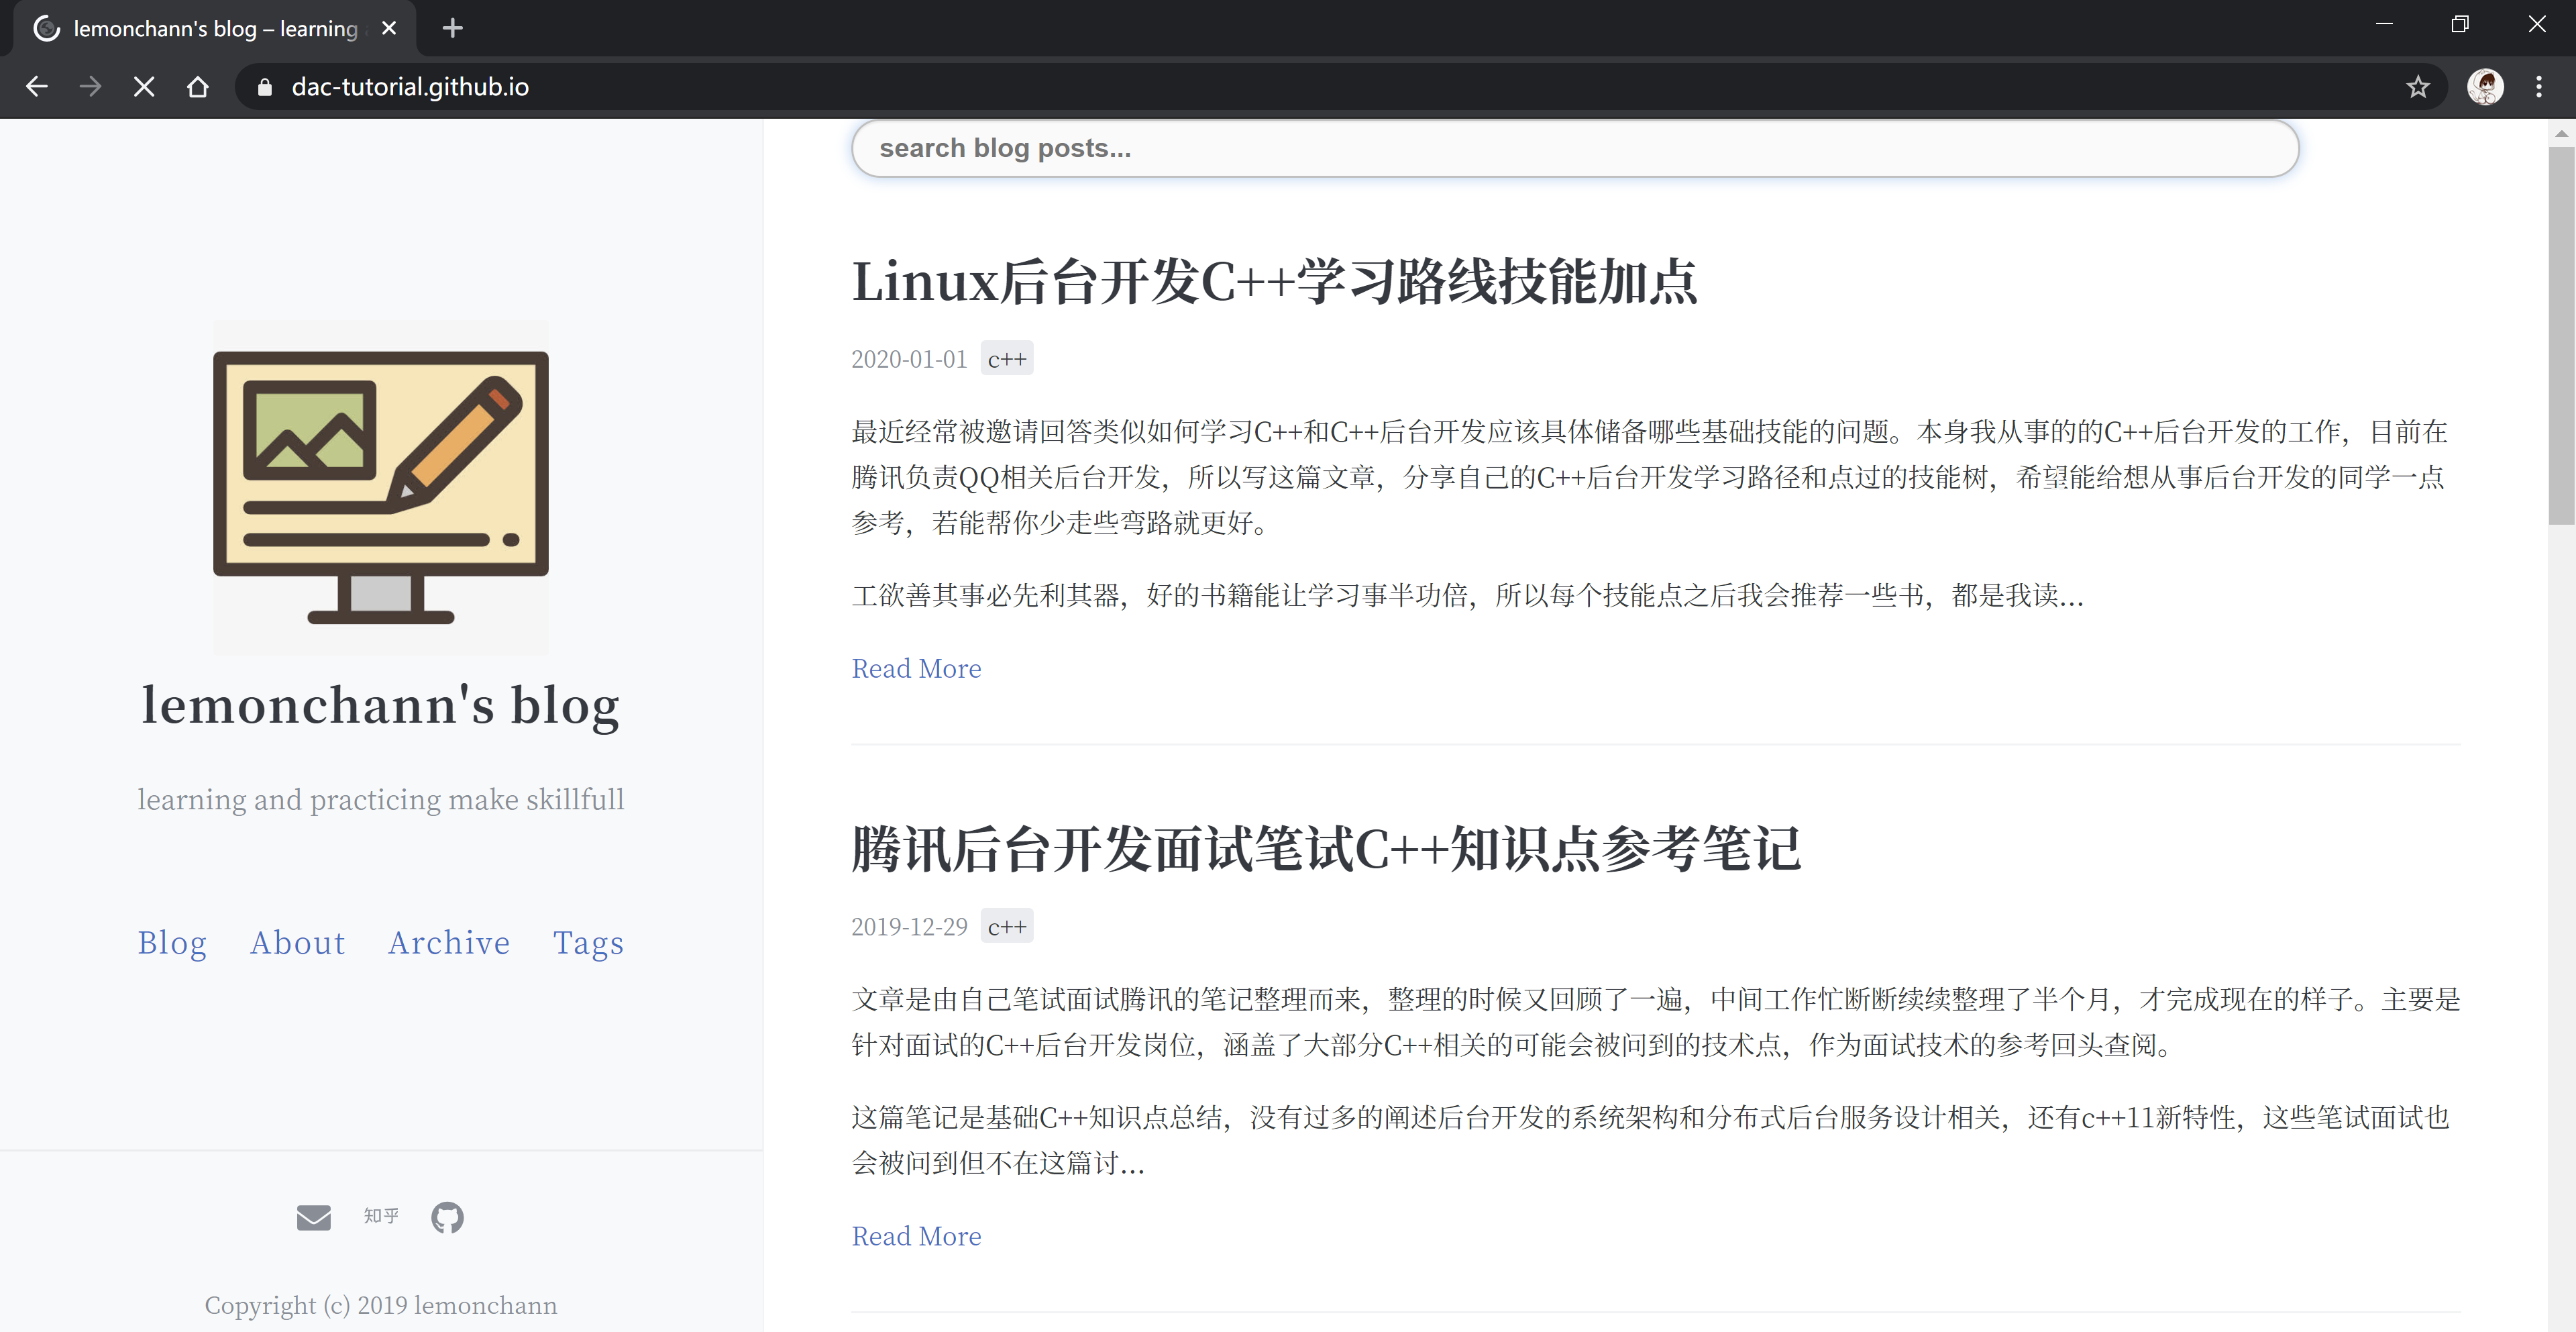Open the Archive navigation link
The image size is (2576, 1332).
pos(449,942)
